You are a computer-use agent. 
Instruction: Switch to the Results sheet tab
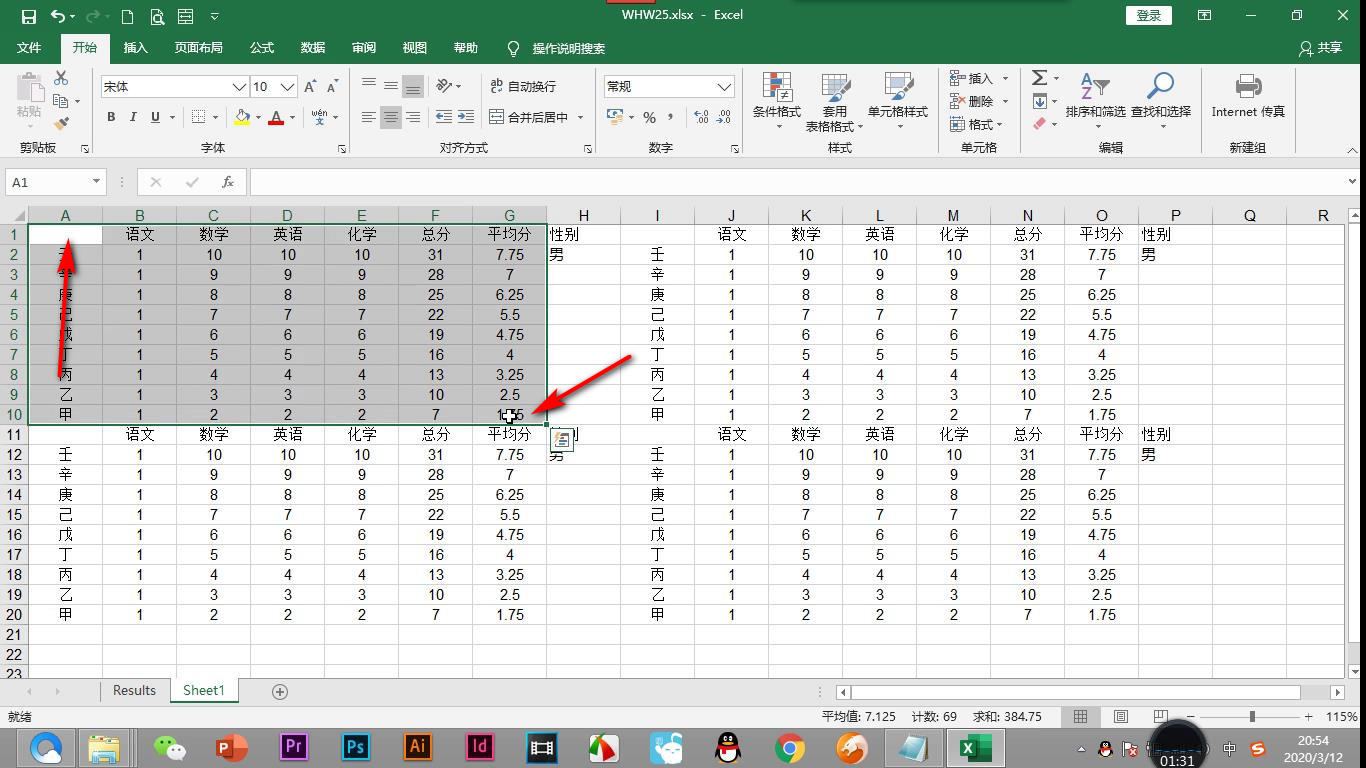point(134,690)
